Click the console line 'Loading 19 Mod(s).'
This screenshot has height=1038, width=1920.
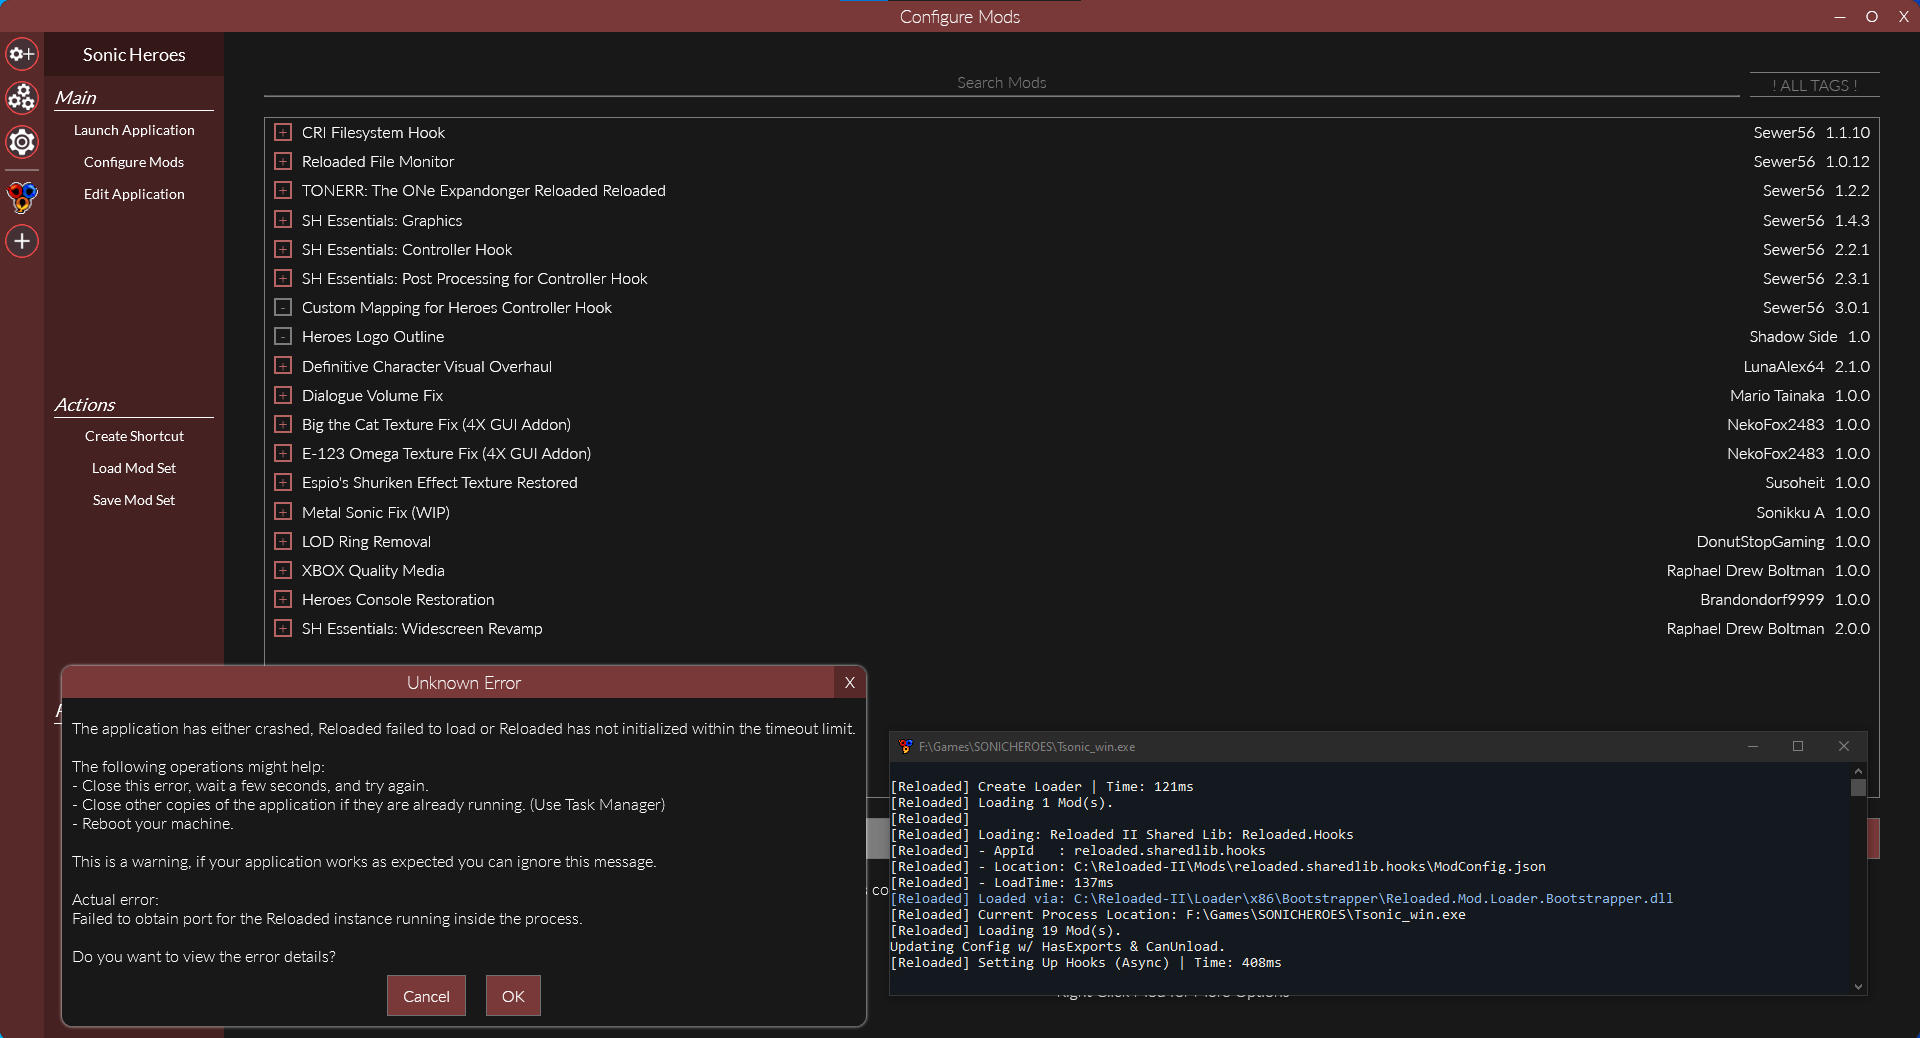pos(1049,930)
